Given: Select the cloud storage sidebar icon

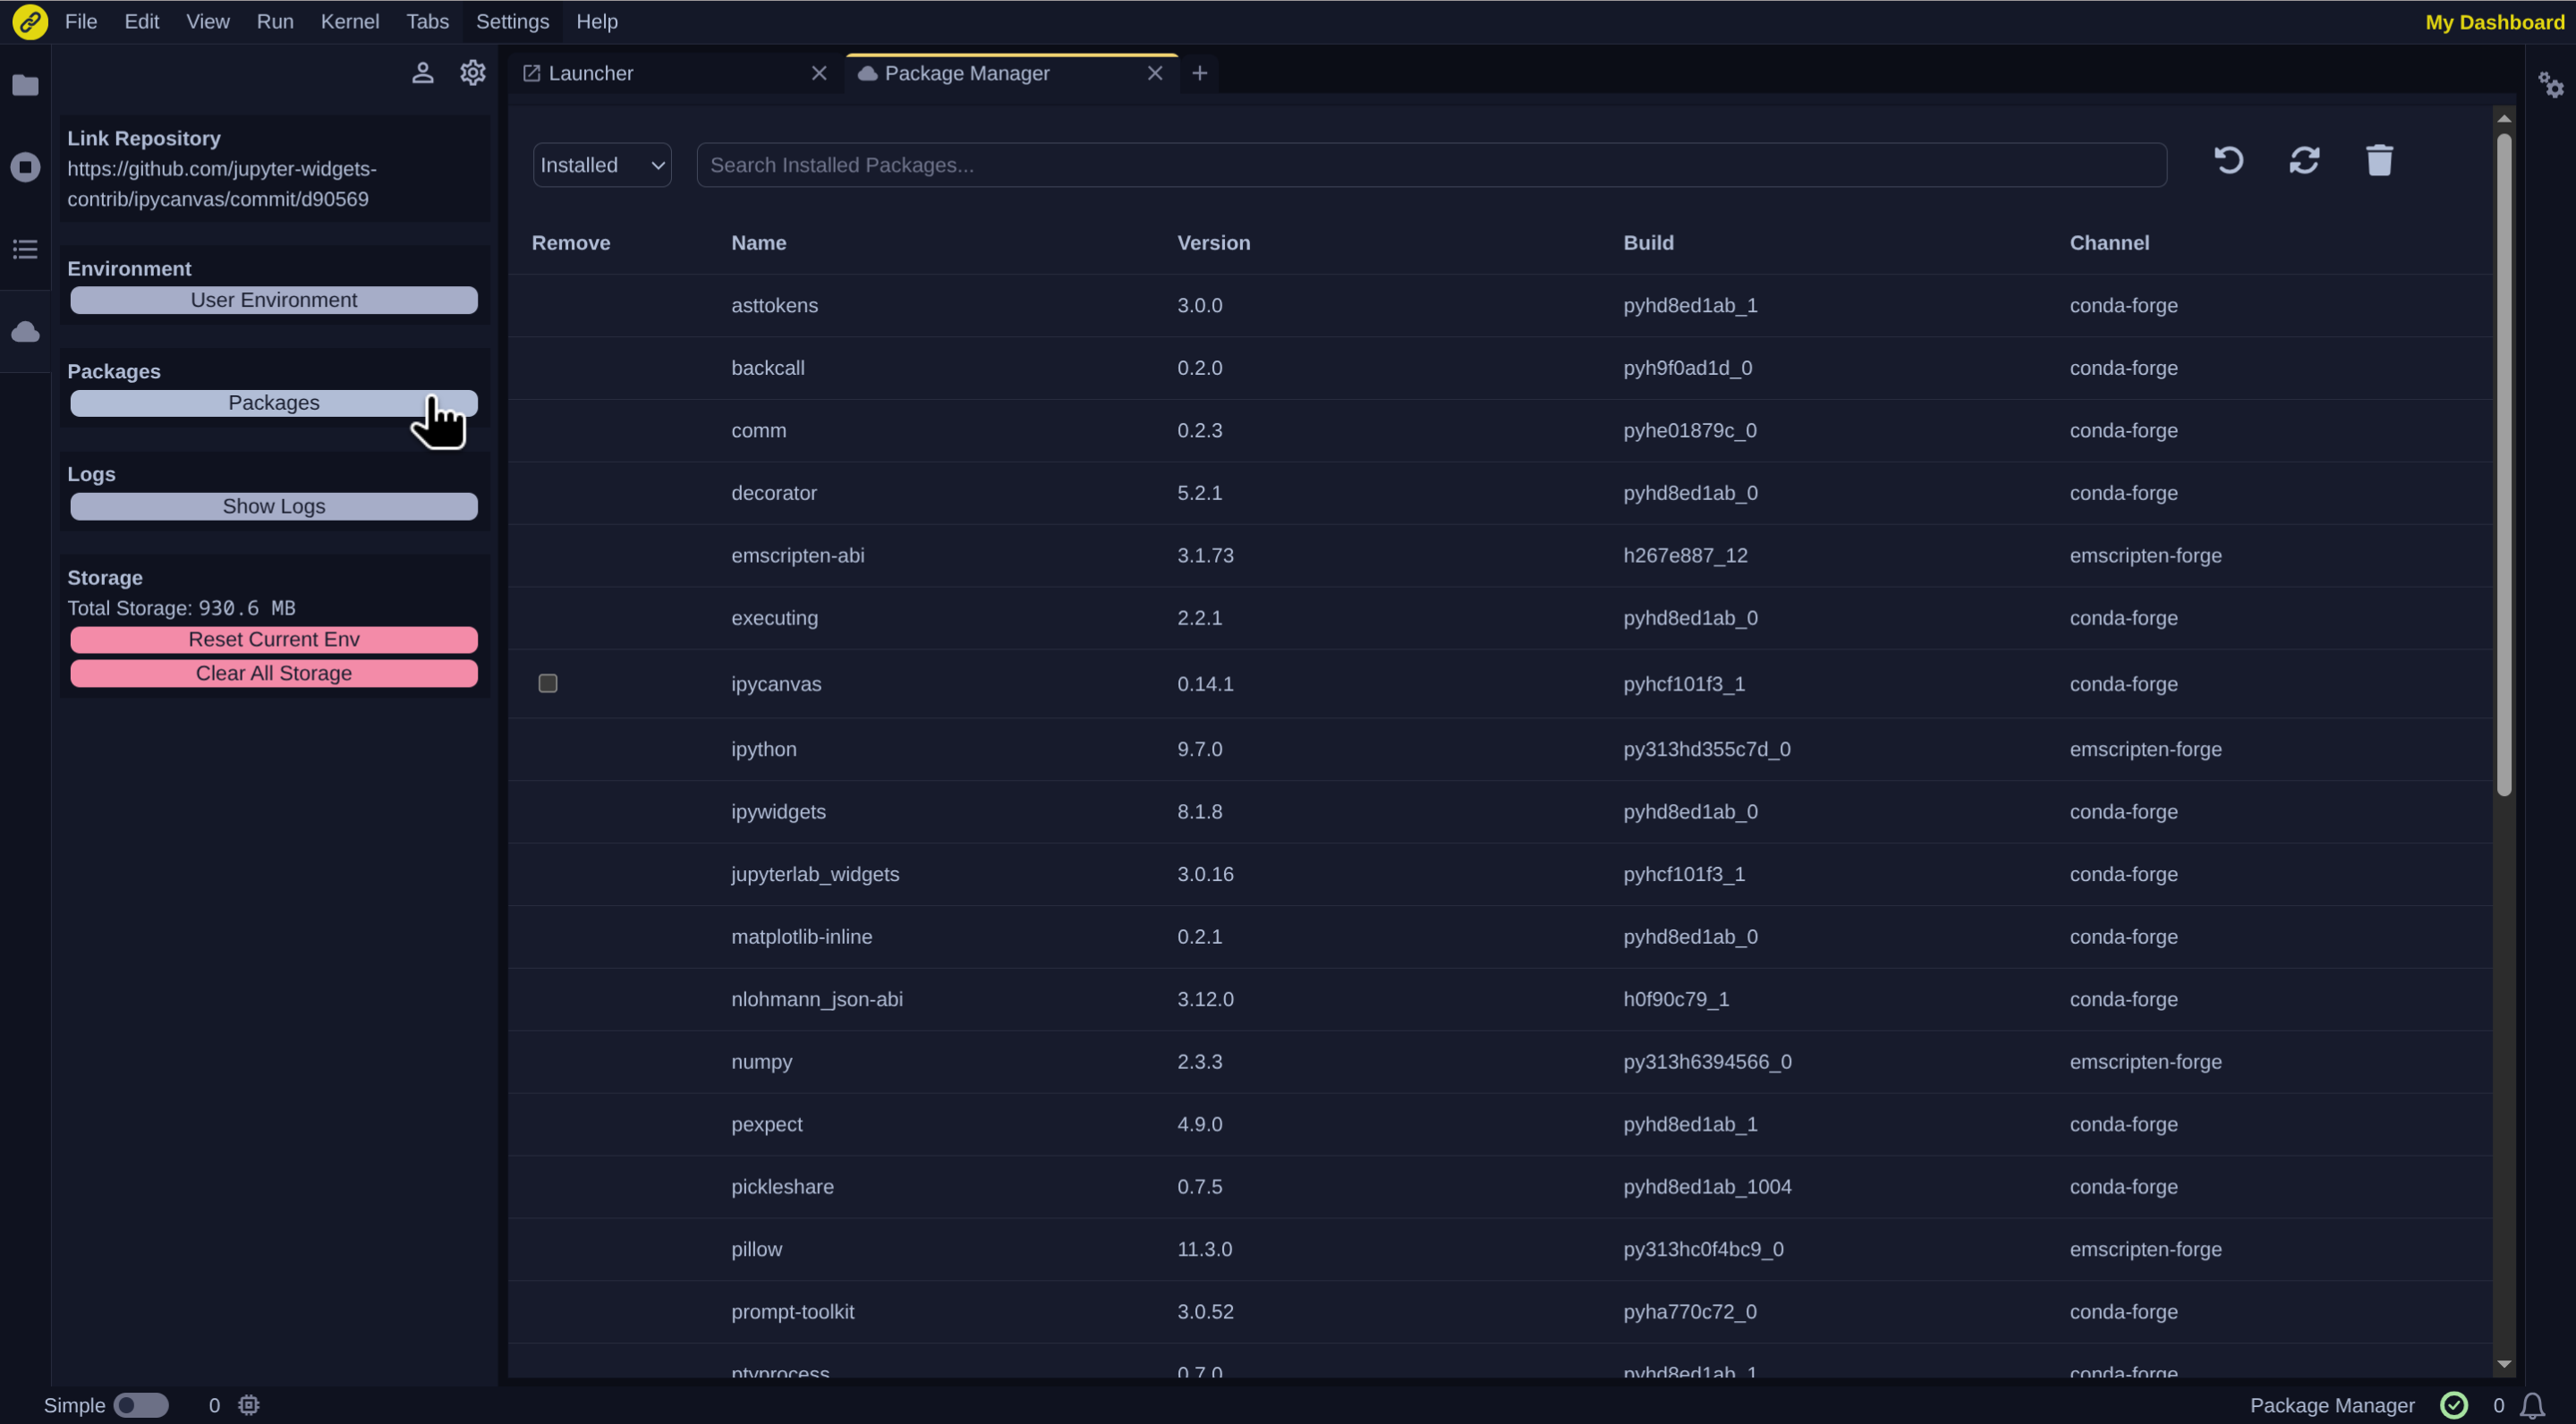Looking at the screenshot, I should 24,331.
